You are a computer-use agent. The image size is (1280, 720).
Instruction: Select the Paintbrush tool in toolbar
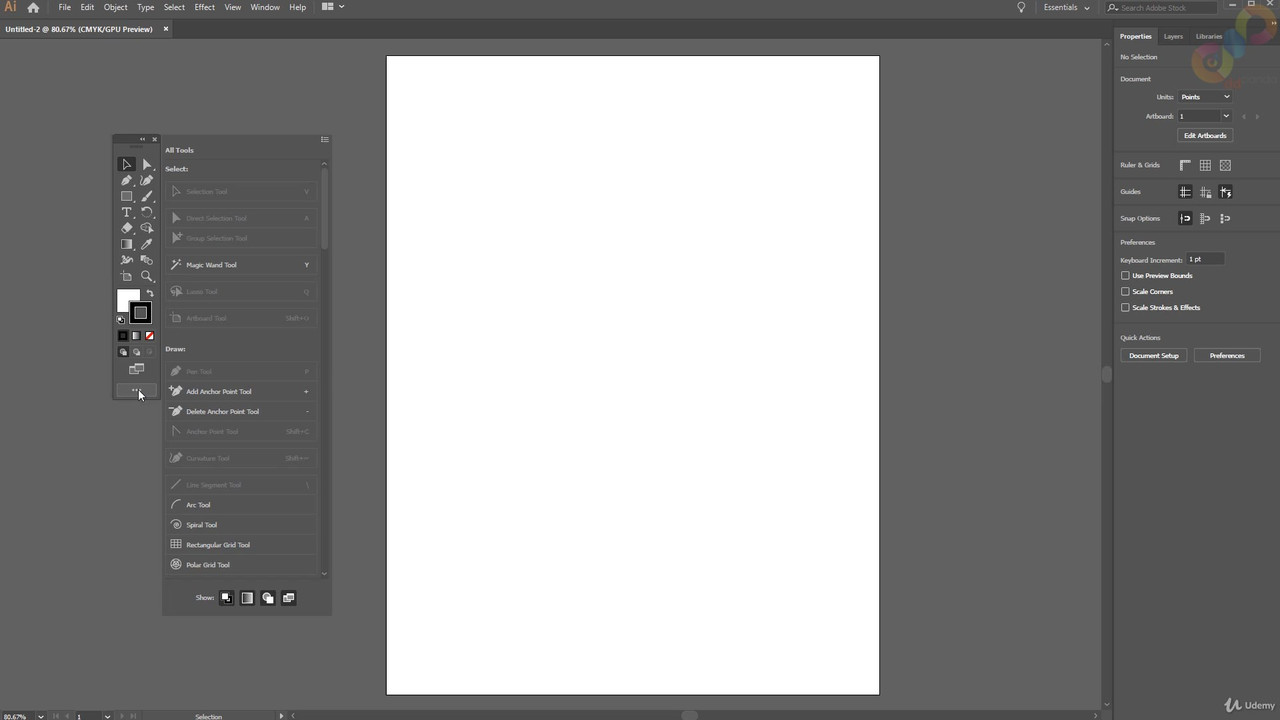pyautogui.click(x=147, y=196)
